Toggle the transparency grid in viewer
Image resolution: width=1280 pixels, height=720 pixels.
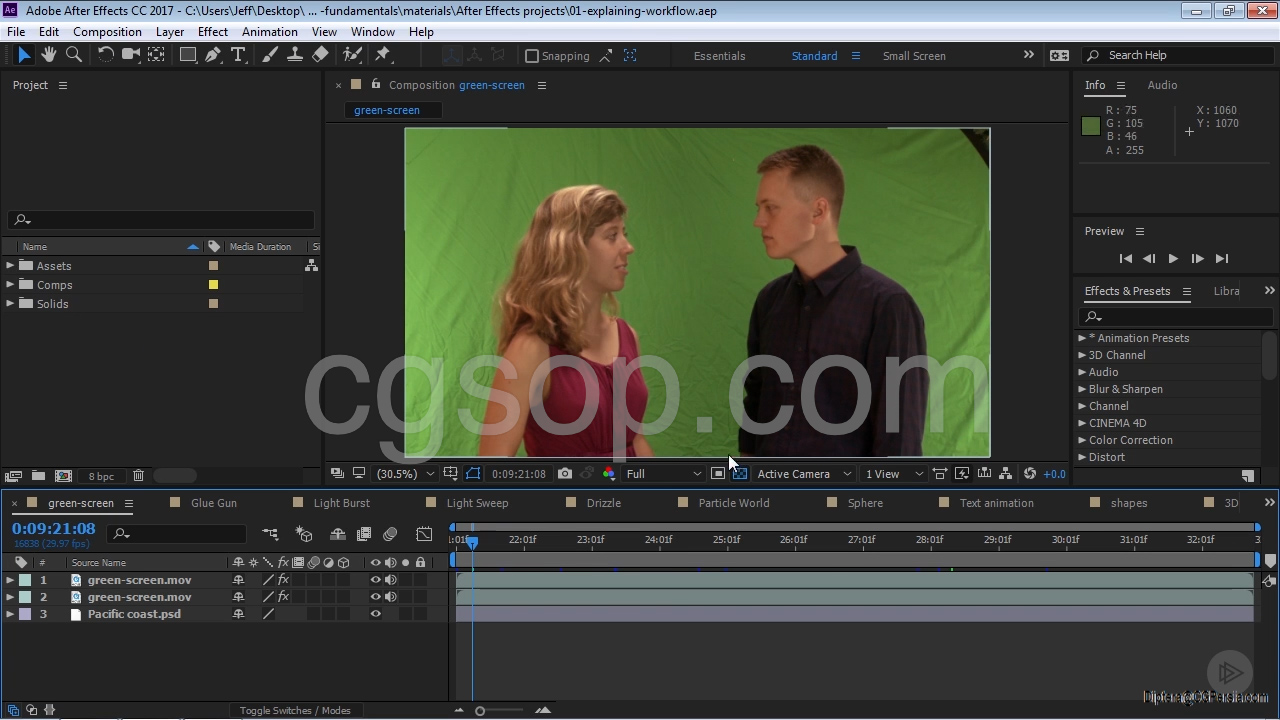pyautogui.click(x=740, y=474)
